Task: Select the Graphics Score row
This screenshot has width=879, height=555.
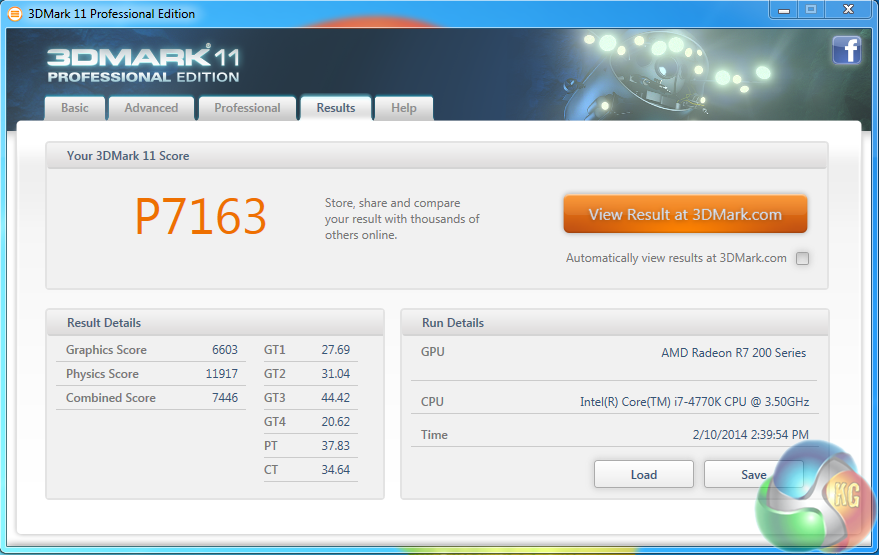Action: tap(151, 350)
